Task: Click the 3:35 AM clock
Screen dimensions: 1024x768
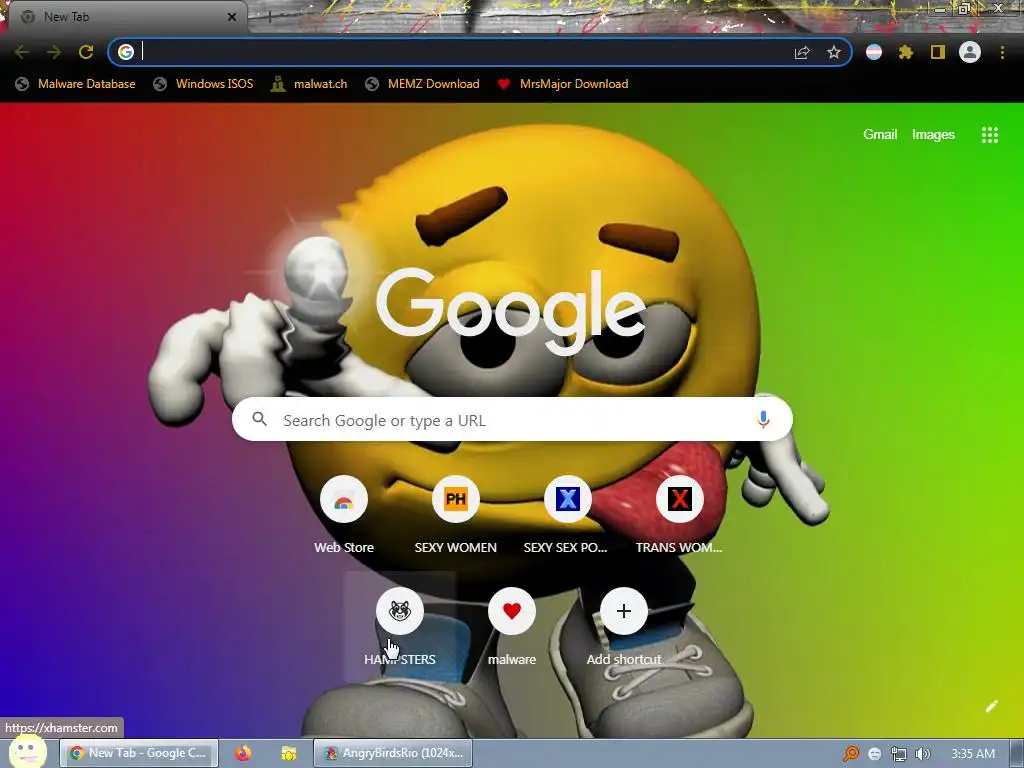Action: click(972, 754)
